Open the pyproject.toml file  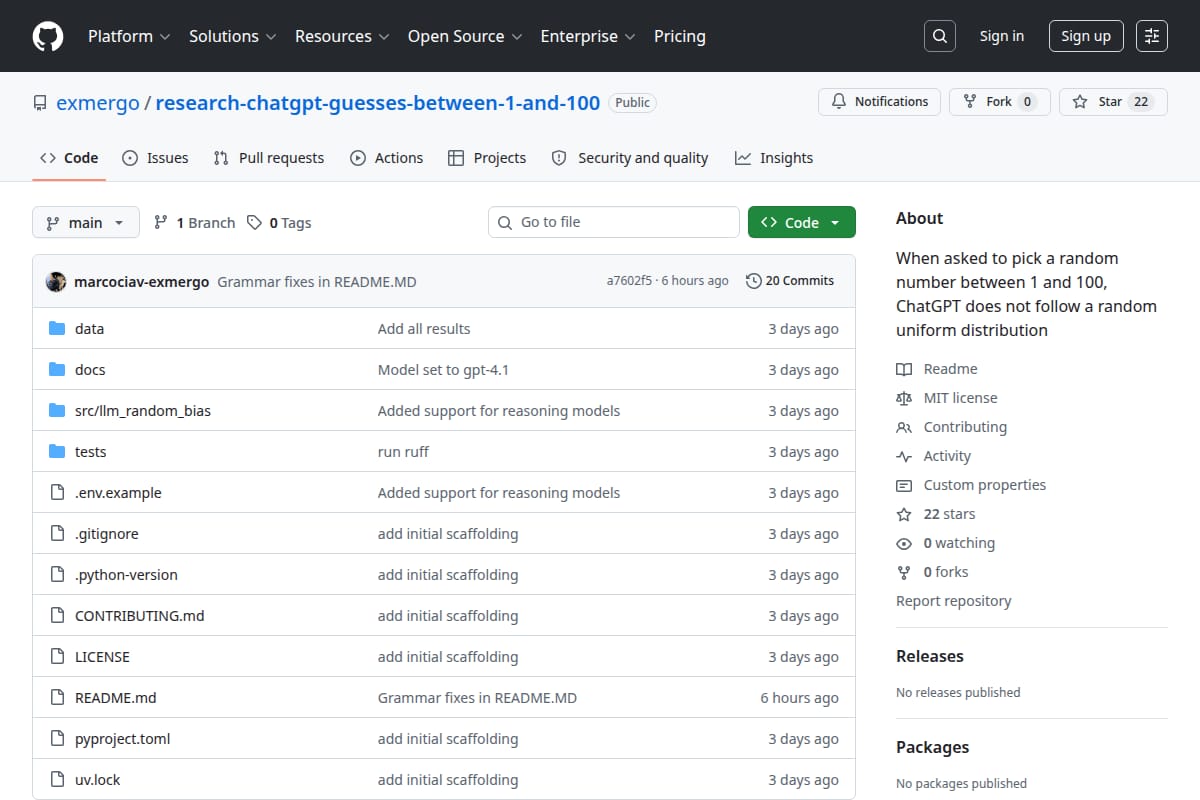click(x=123, y=739)
